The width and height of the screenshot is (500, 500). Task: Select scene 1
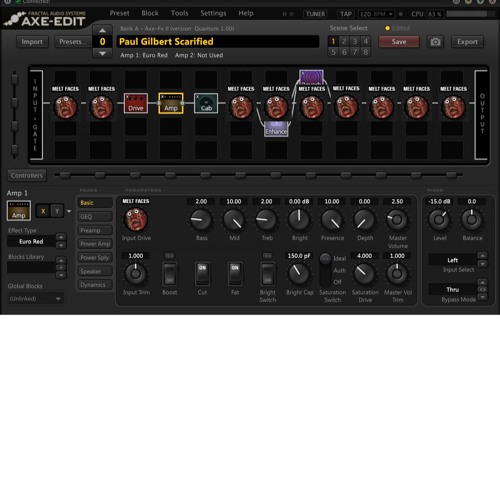[x=333, y=41]
